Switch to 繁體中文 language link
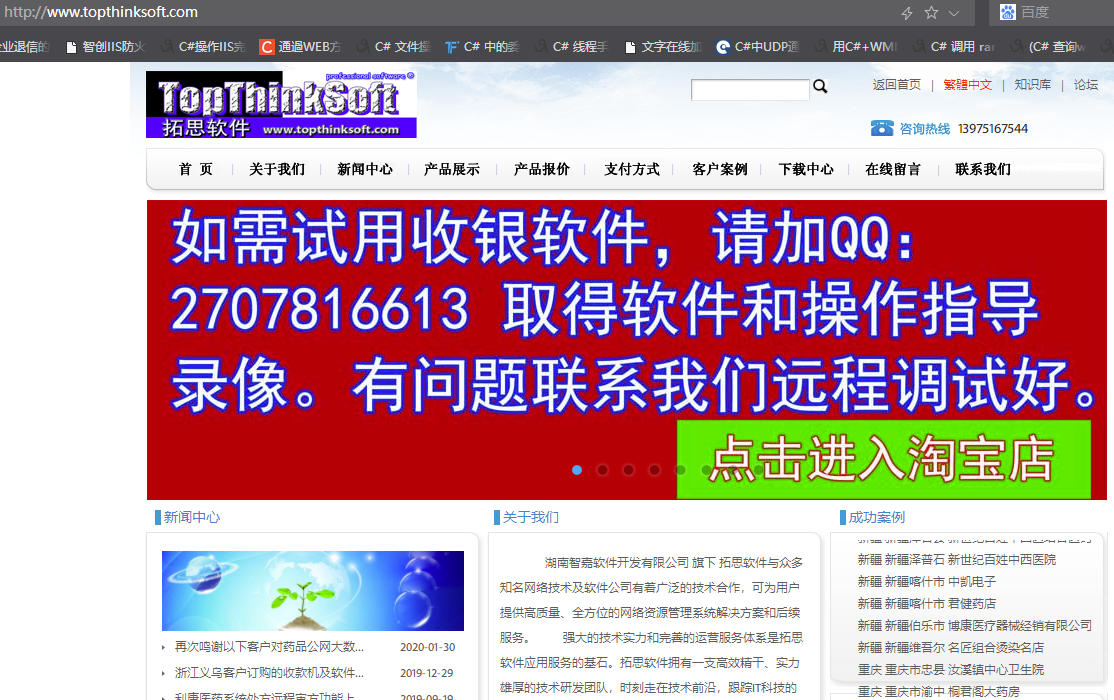Image resolution: width=1114 pixels, height=700 pixels. point(967,85)
